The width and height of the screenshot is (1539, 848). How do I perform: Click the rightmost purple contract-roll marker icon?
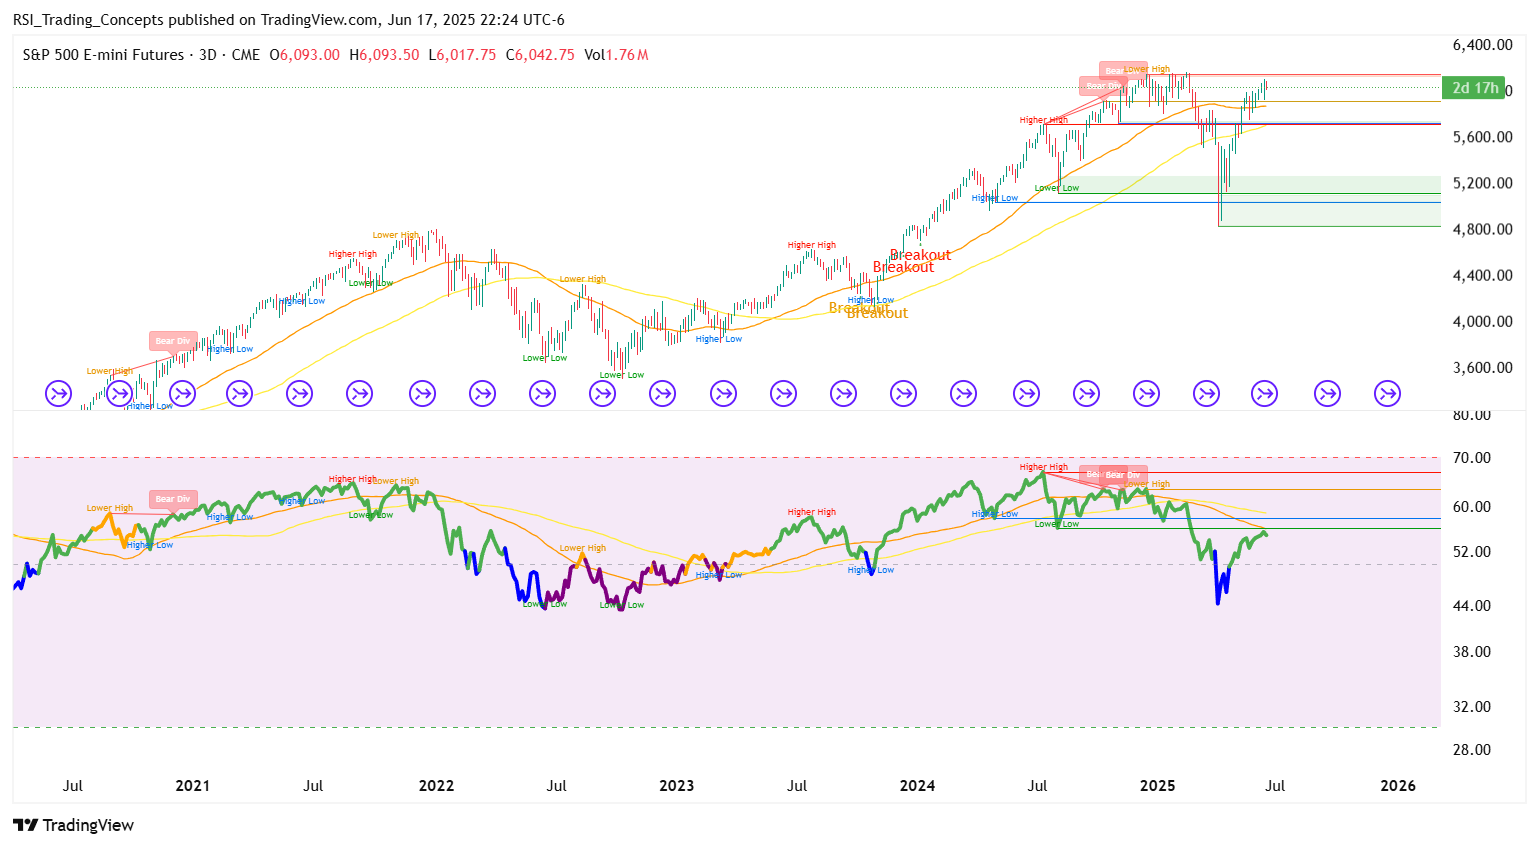(x=1387, y=394)
